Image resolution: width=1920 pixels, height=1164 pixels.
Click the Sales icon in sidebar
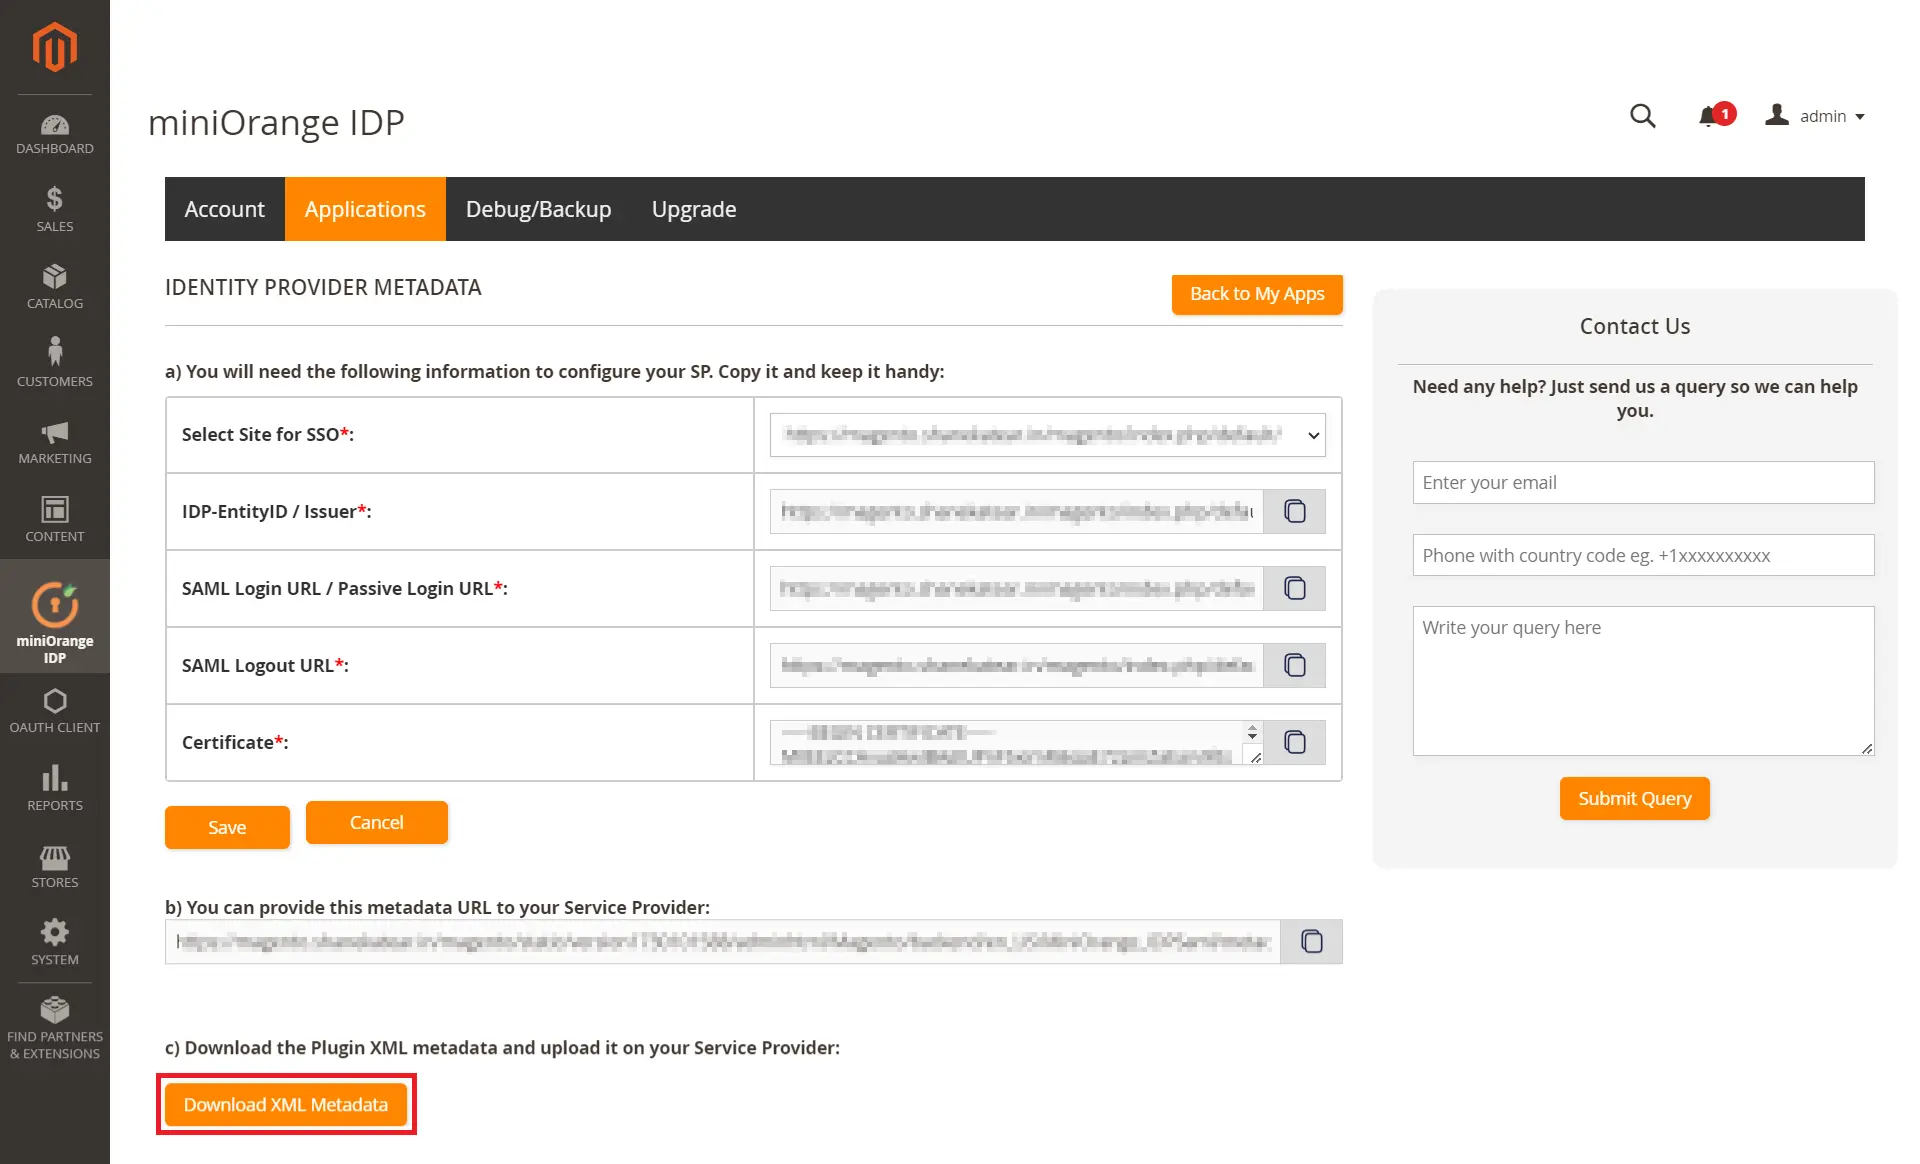(x=55, y=210)
